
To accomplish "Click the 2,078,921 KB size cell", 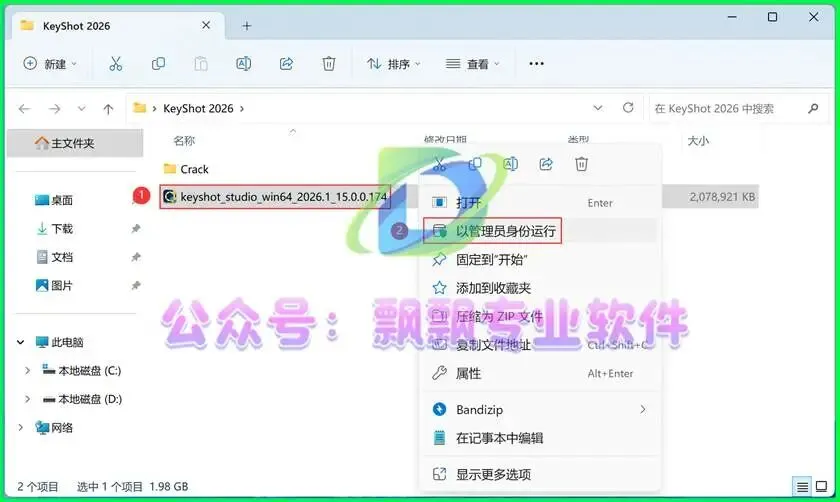I will point(722,197).
